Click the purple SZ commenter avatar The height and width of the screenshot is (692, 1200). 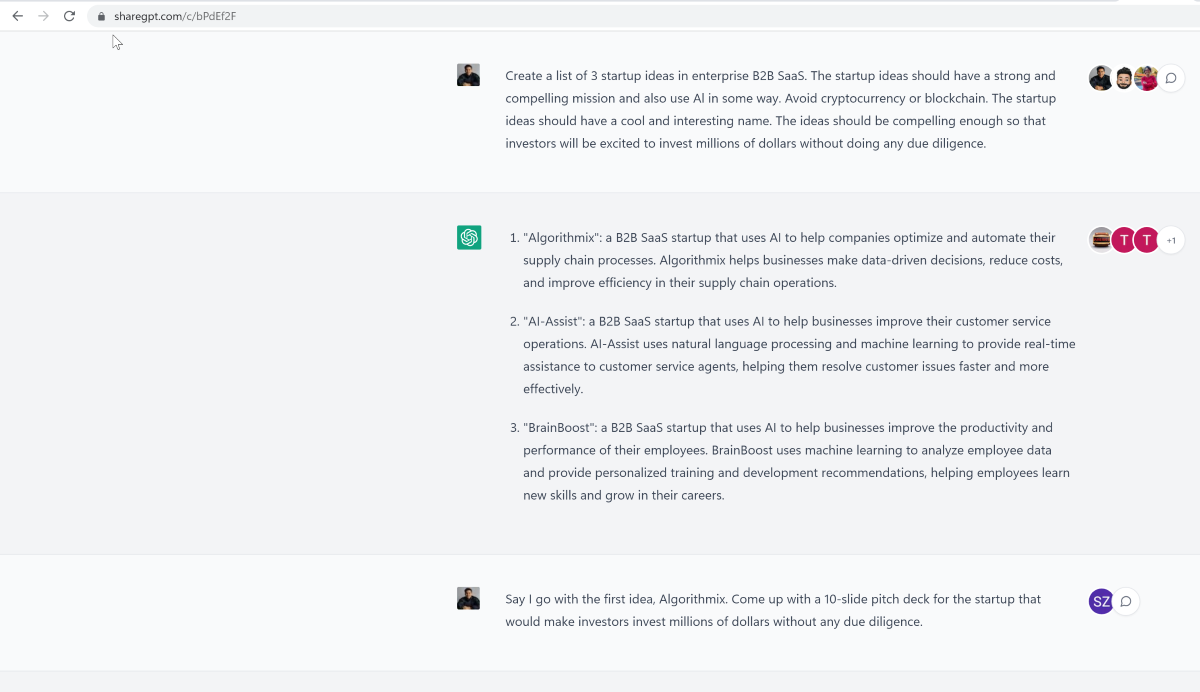[x=1101, y=601]
